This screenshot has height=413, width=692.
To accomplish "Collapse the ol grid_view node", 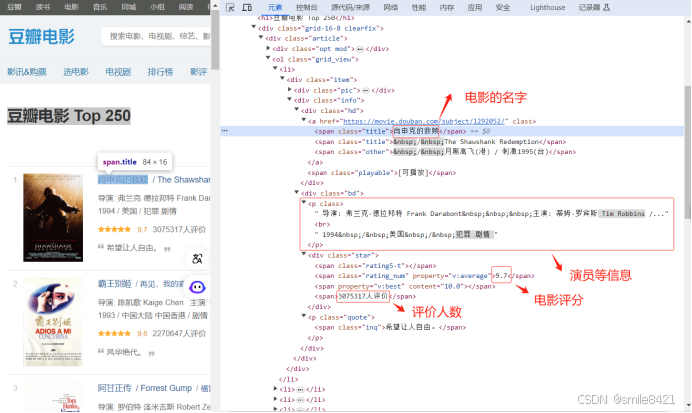I will (268, 58).
